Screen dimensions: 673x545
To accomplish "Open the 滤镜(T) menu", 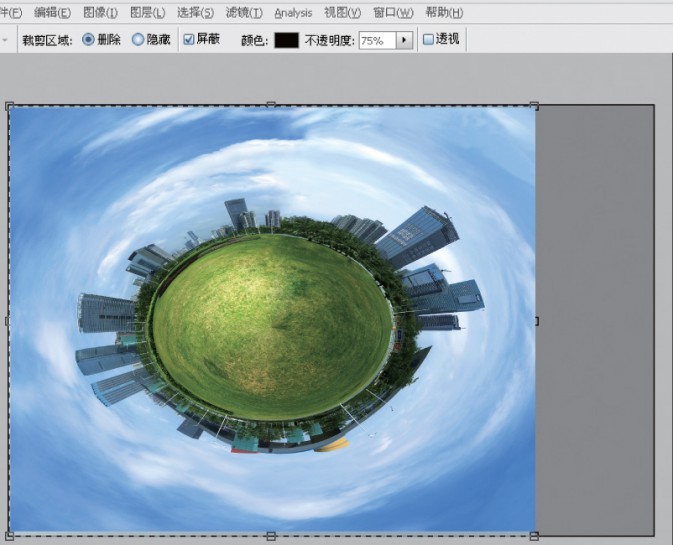I will (x=244, y=13).
